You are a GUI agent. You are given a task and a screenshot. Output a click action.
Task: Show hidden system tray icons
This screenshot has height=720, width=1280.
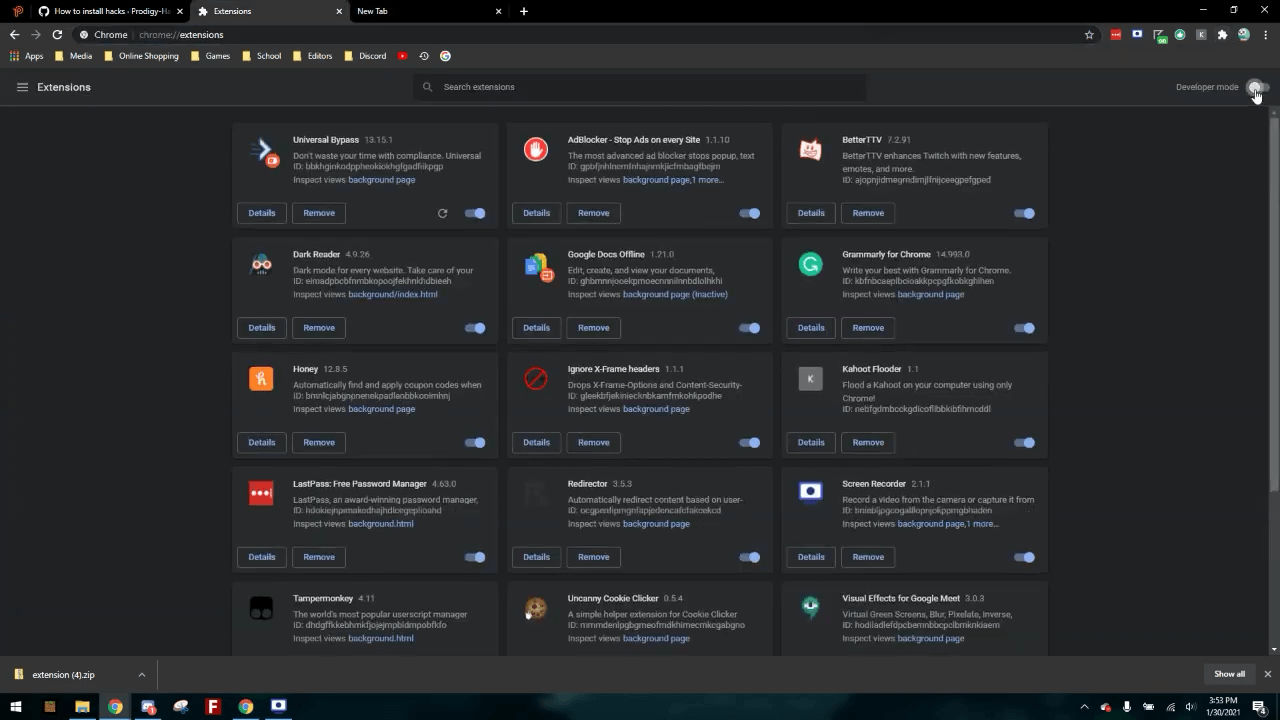click(x=1084, y=707)
